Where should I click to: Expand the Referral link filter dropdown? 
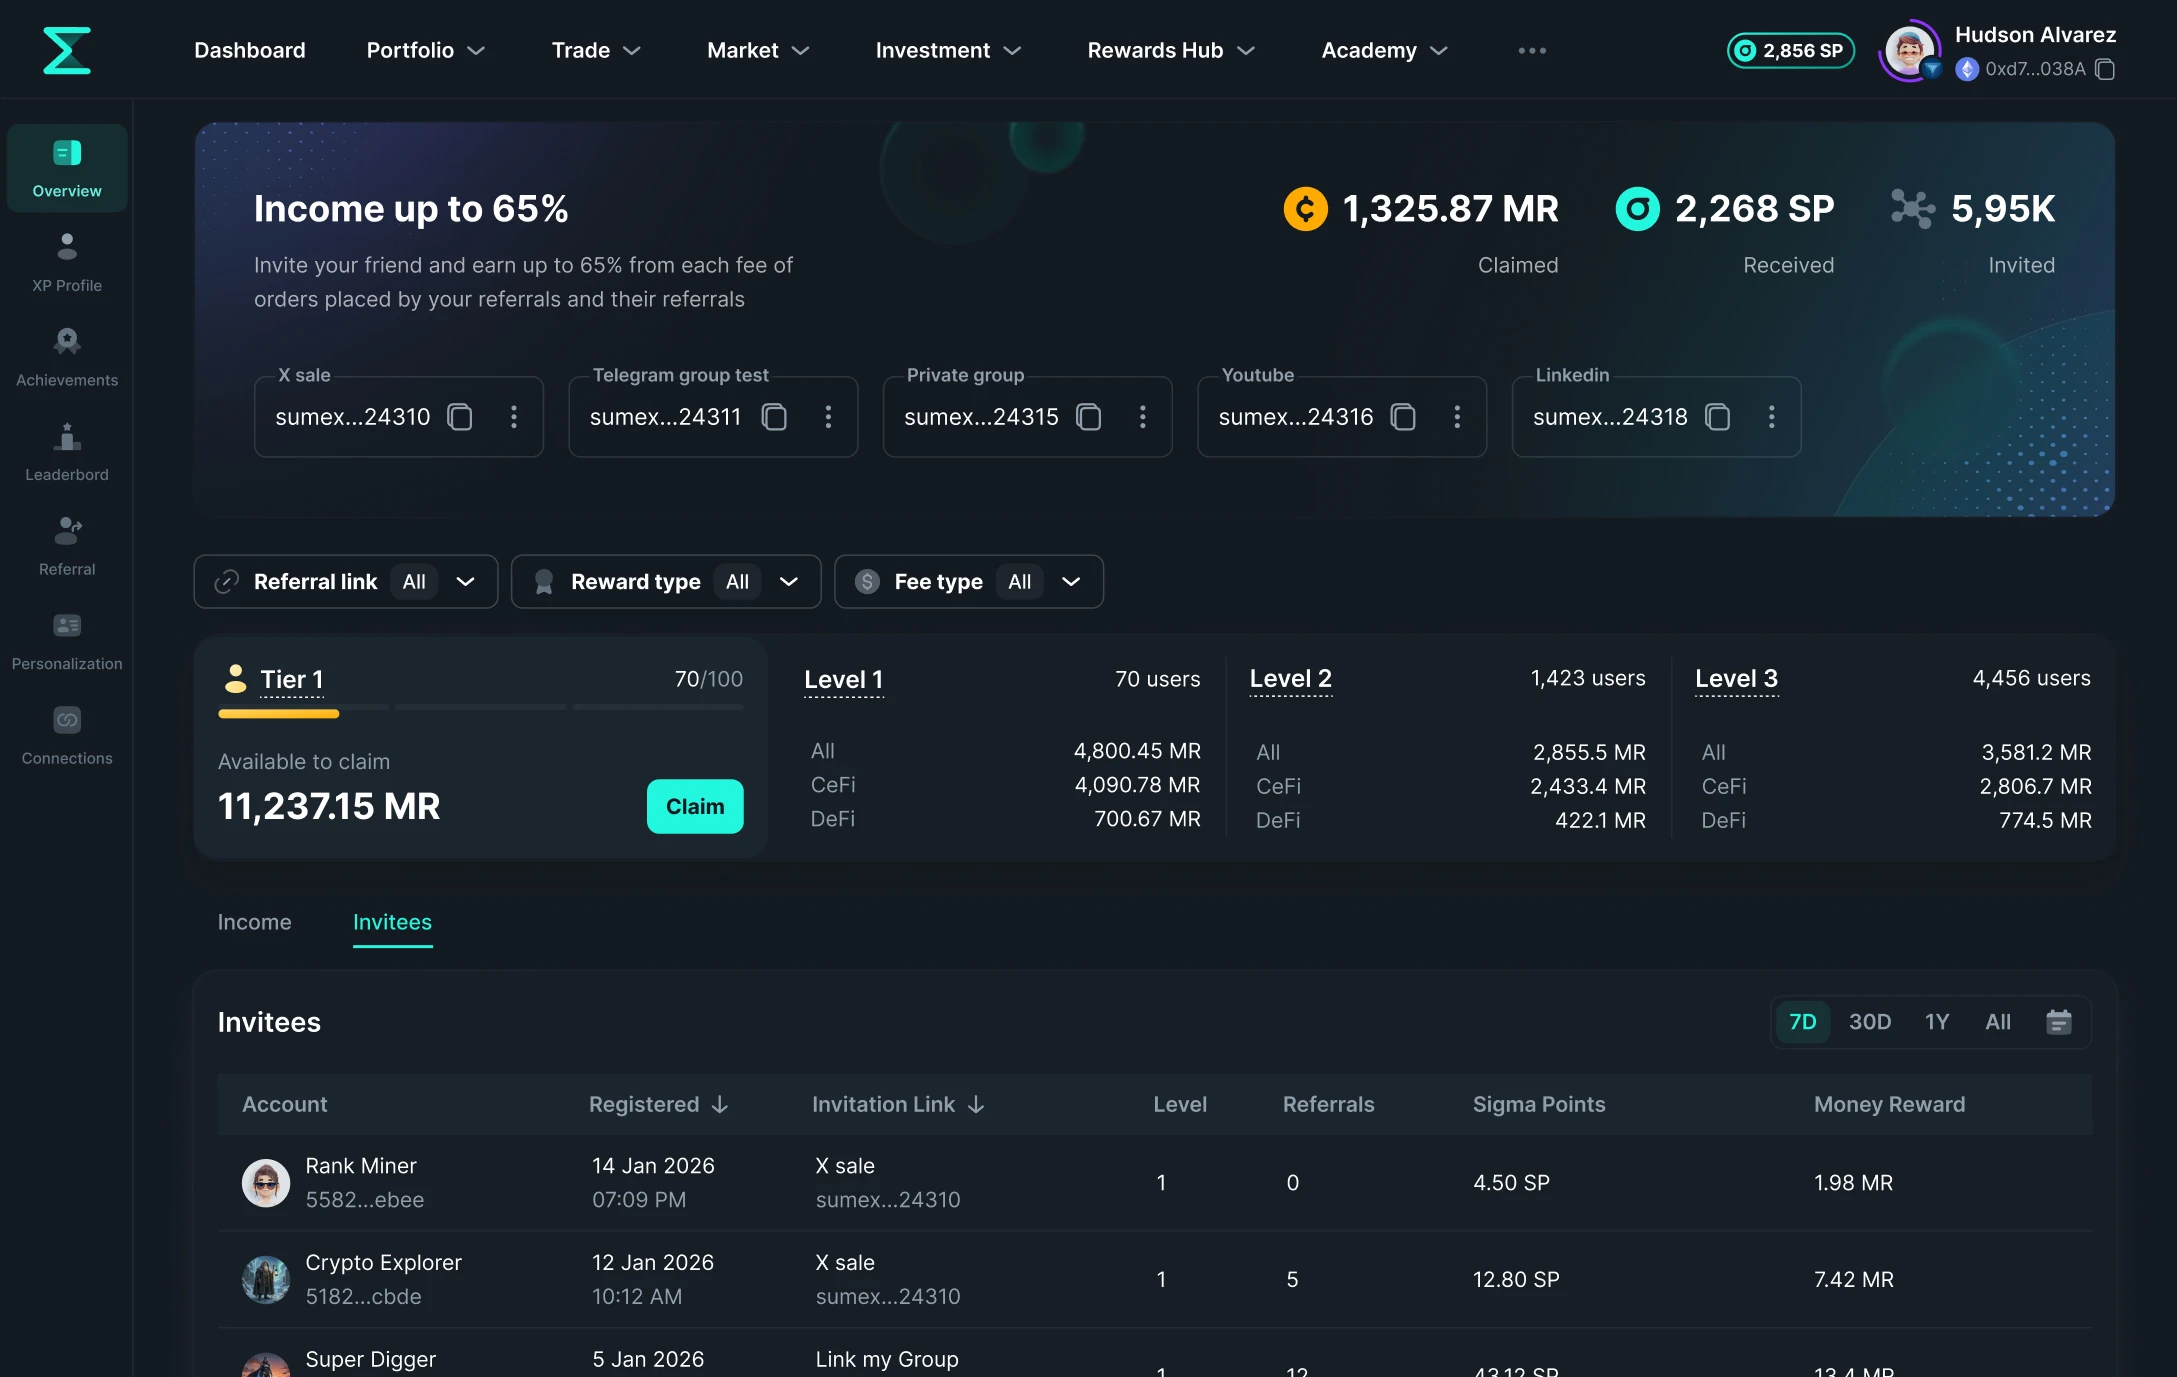pos(467,581)
